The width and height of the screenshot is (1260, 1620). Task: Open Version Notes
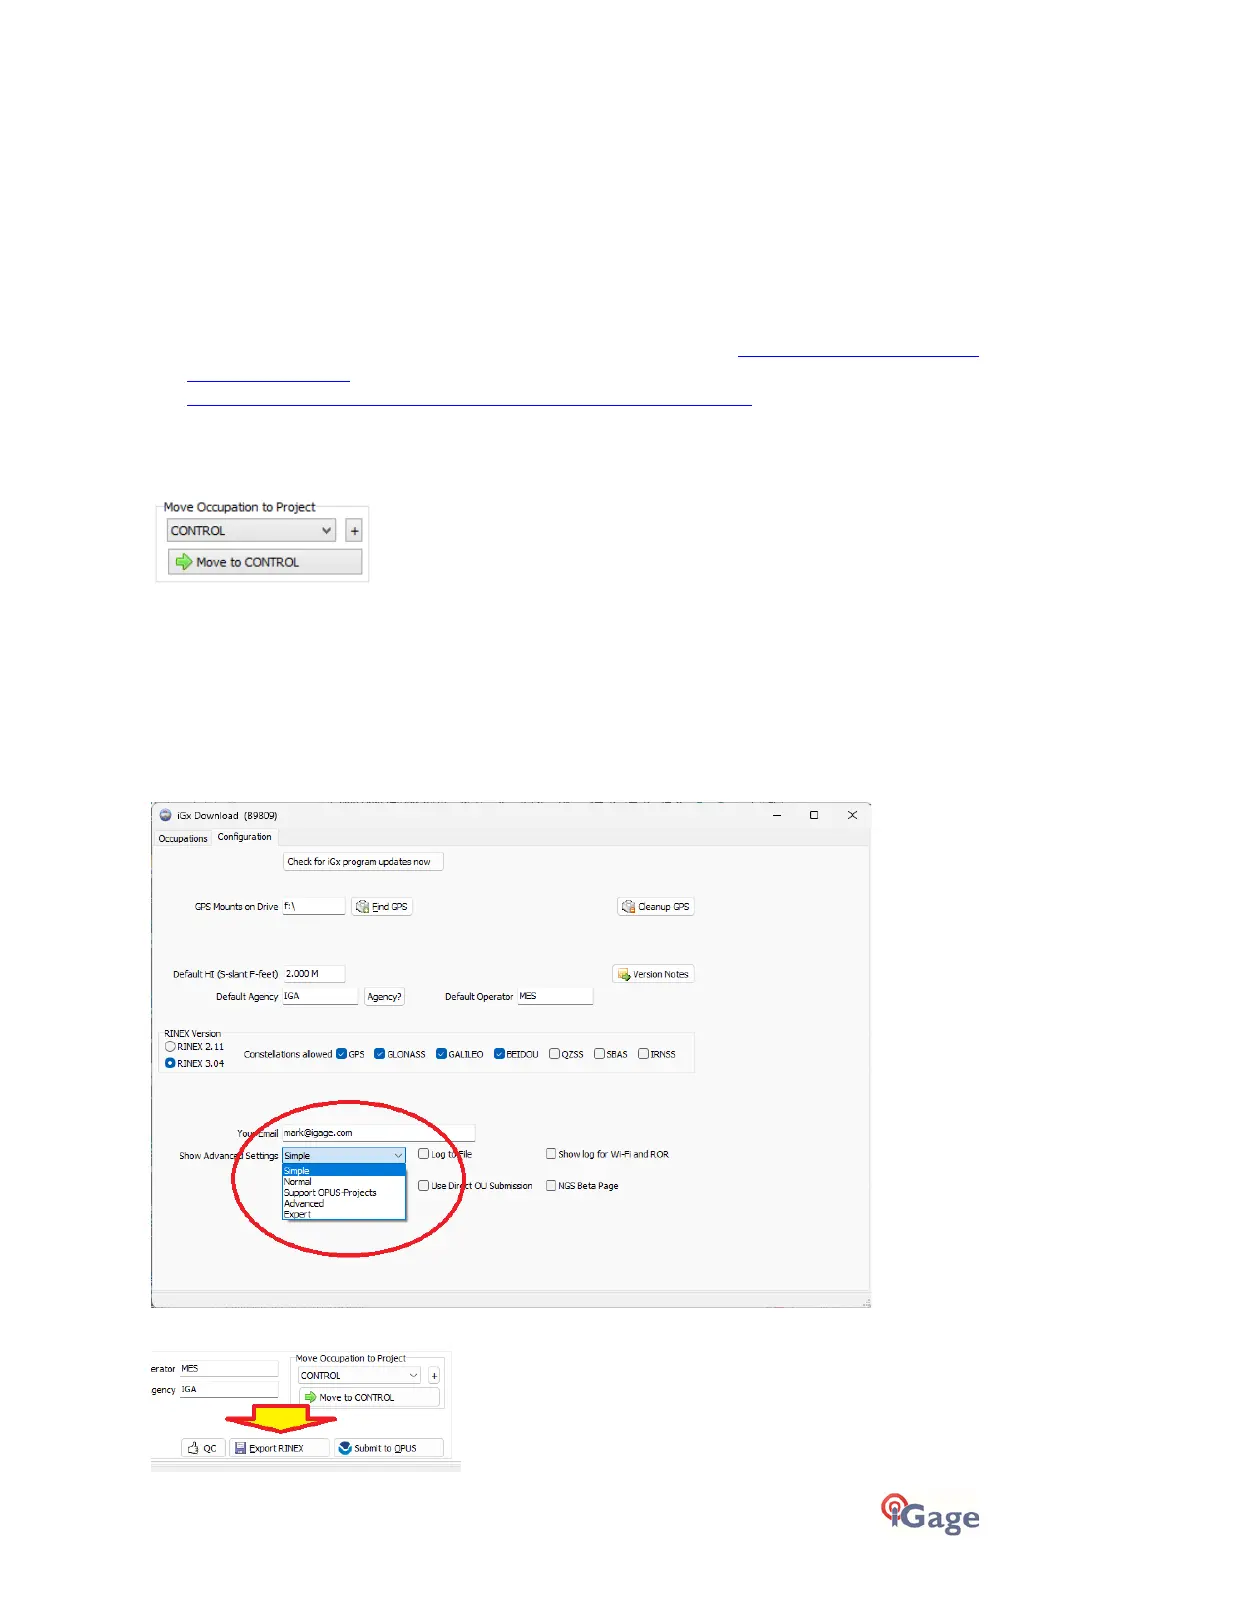(653, 974)
